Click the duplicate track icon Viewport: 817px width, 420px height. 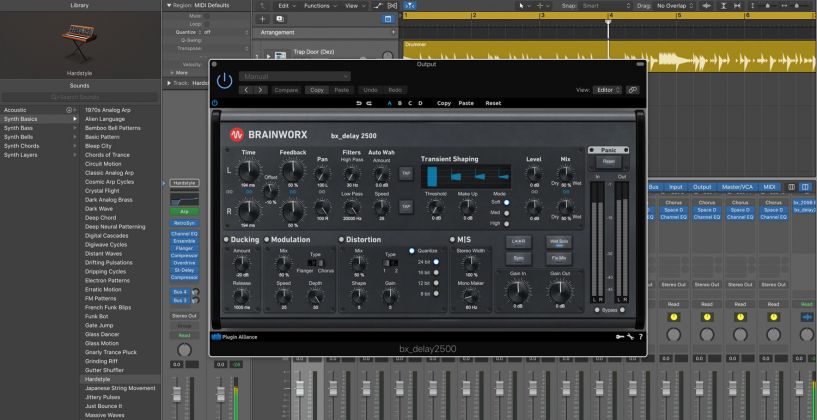[280, 19]
